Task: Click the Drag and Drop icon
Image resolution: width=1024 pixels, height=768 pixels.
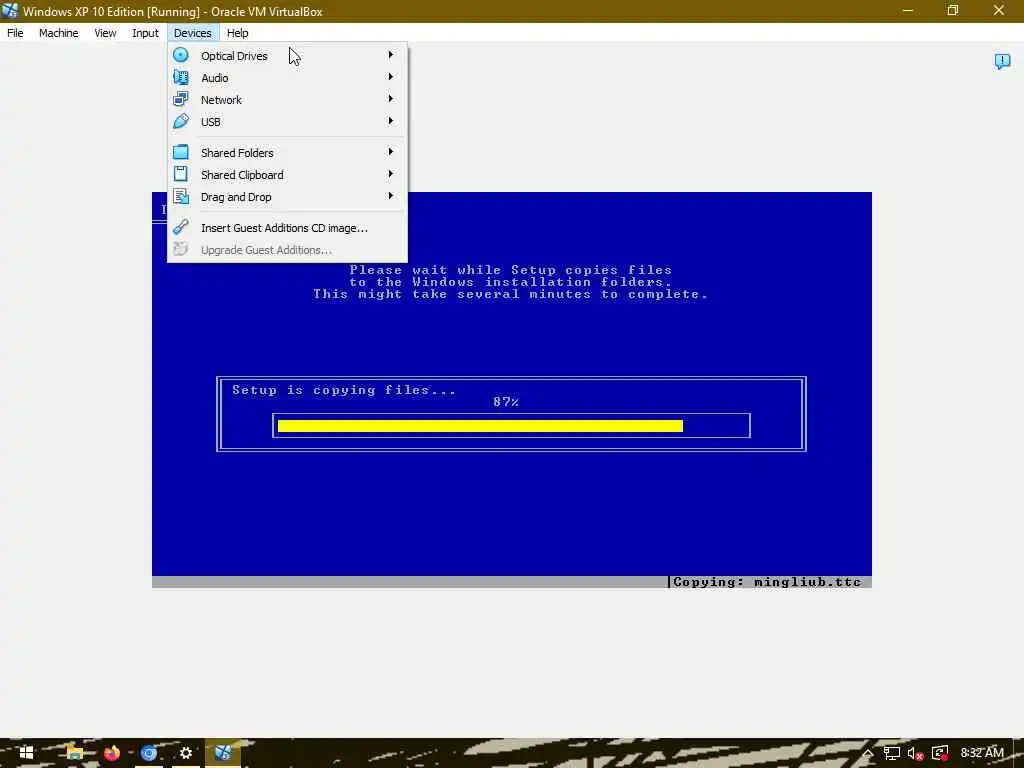Action: [181, 197]
